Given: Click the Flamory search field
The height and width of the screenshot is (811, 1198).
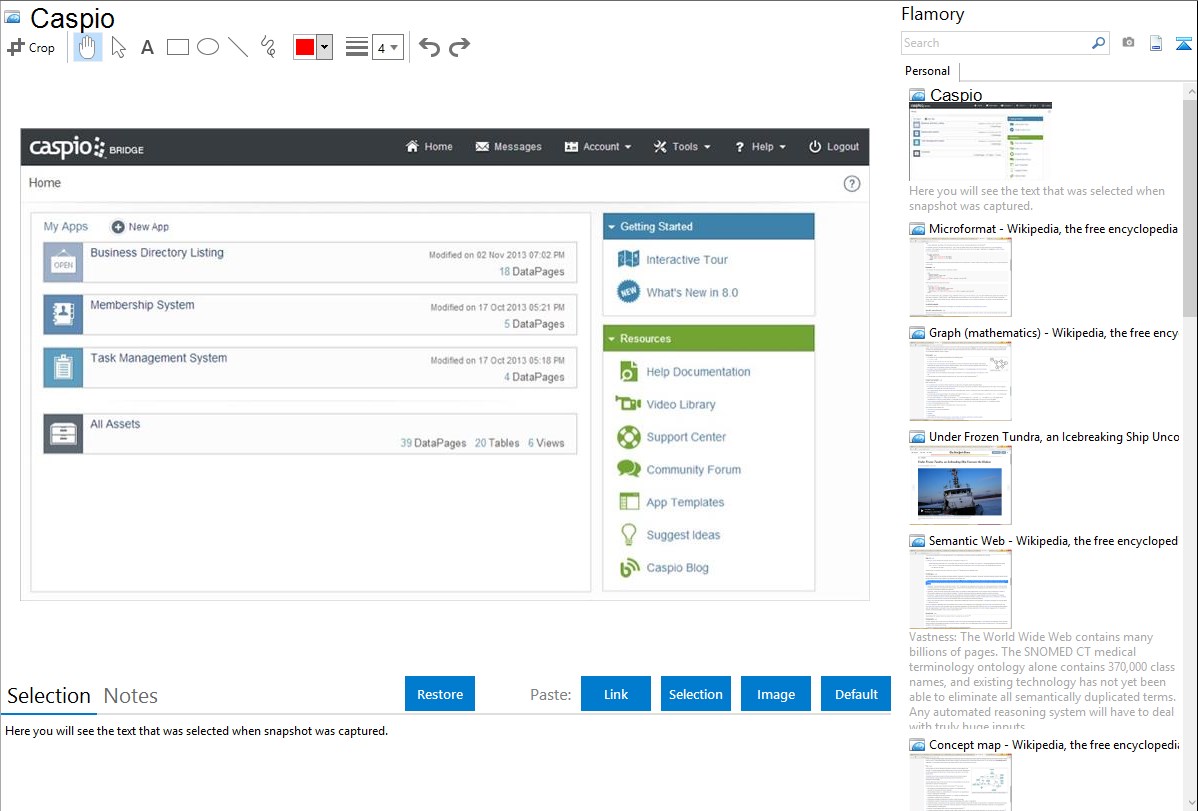Looking at the screenshot, I should (995, 43).
